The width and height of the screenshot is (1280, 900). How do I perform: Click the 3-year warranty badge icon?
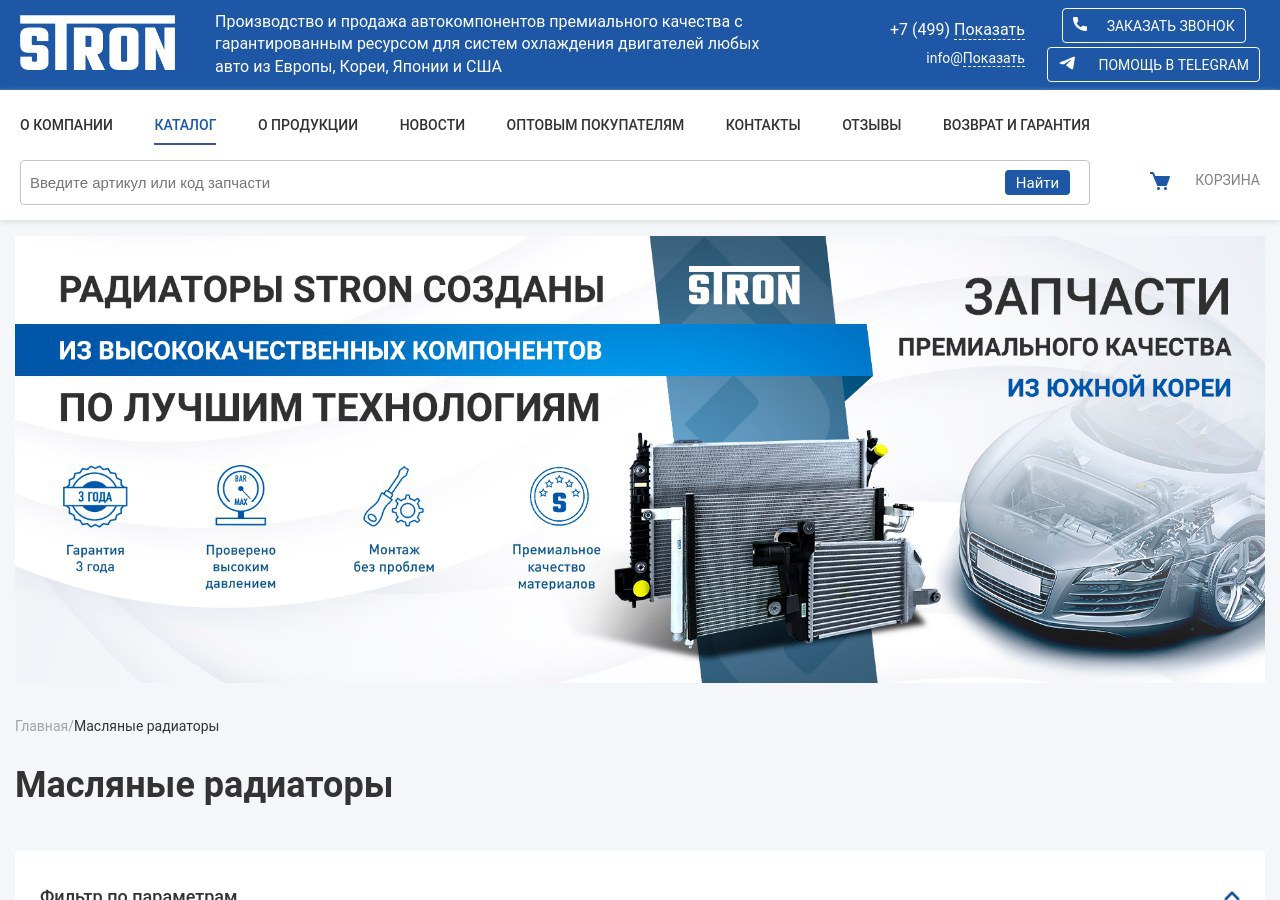(x=95, y=496)
